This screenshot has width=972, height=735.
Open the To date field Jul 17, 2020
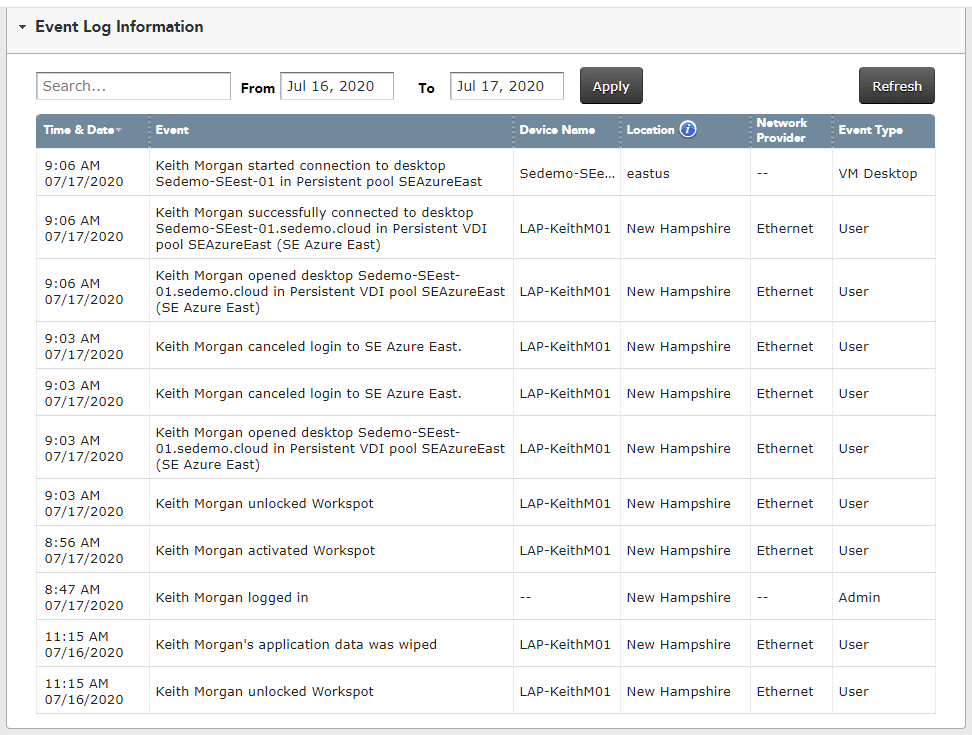pyautogui.click(x=506, y=86)
